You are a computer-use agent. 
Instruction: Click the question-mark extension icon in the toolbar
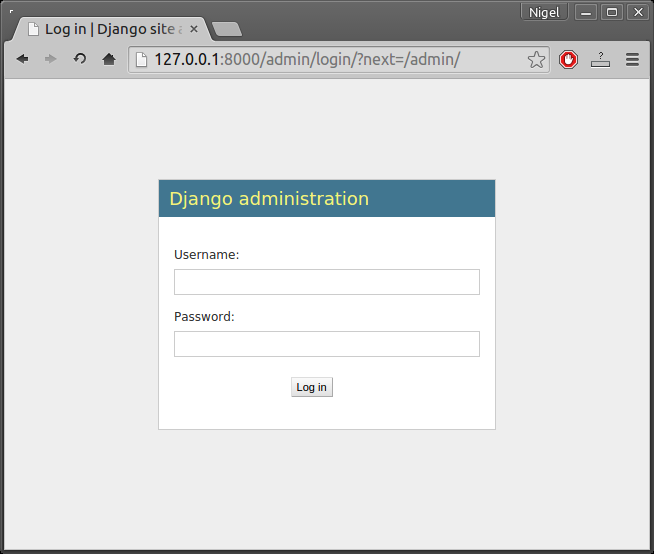pos(600,60)
